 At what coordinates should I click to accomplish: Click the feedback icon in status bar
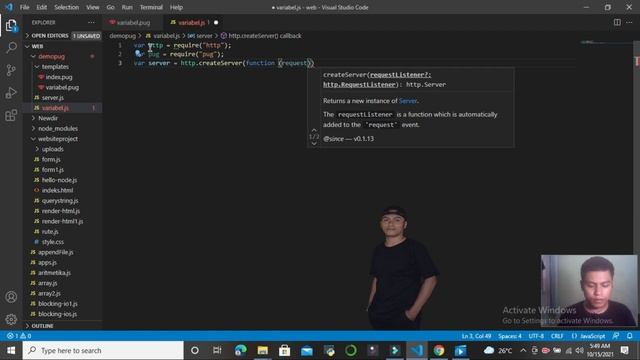(x=616, y=336)
